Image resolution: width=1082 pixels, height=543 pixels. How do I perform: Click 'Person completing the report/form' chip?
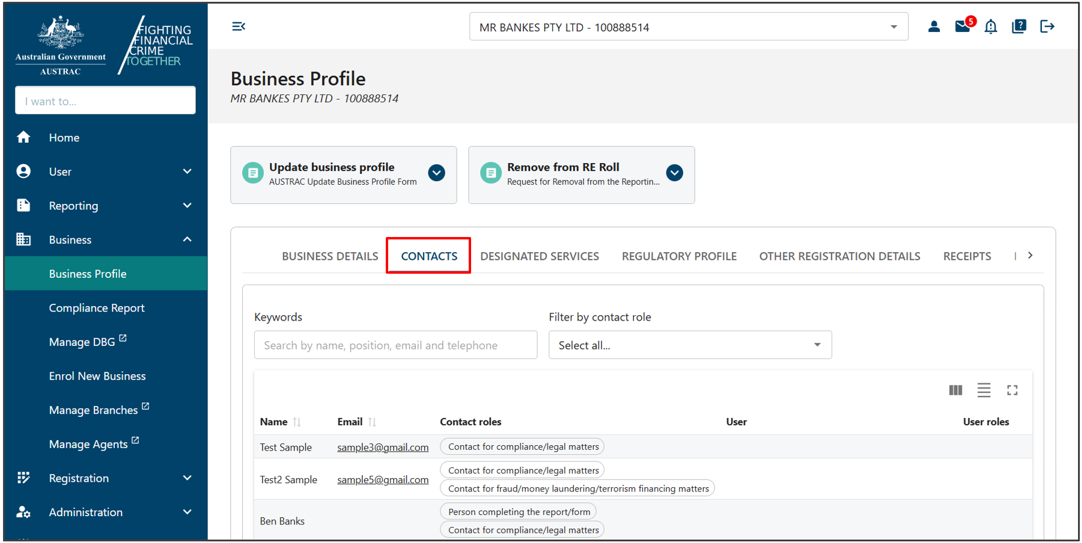coord(518,512)
